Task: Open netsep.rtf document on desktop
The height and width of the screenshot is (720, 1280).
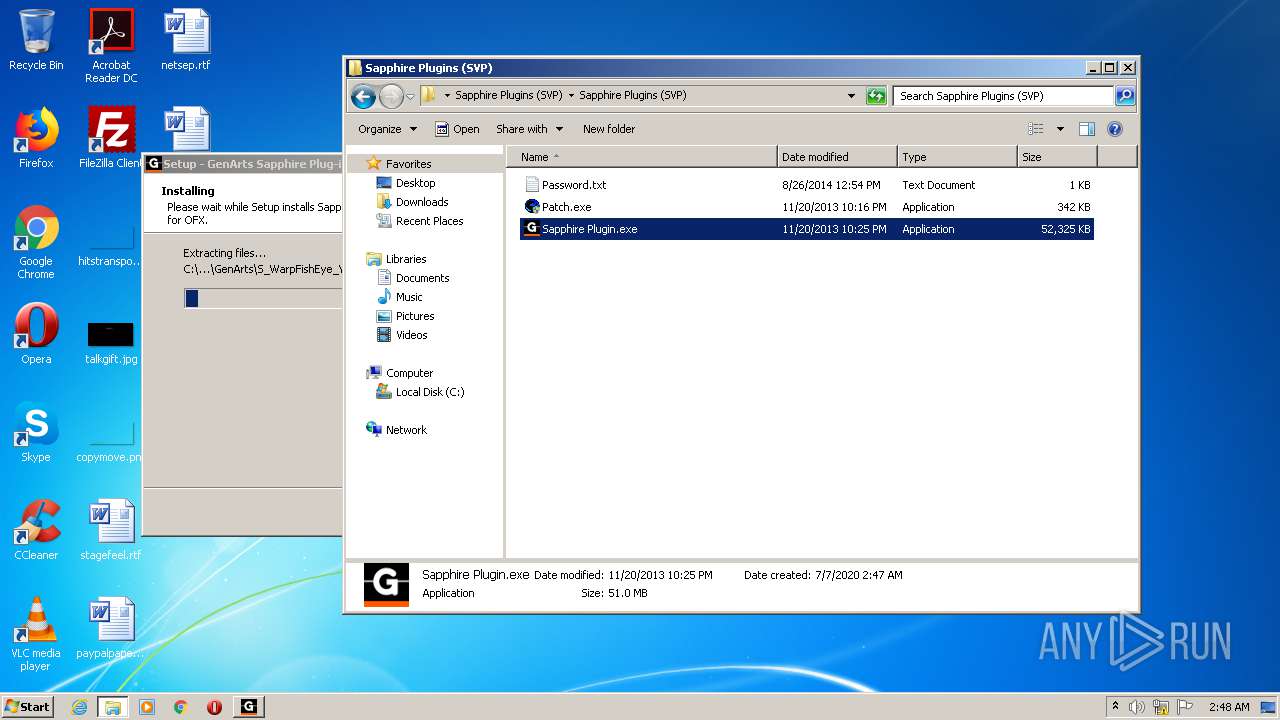Action: pyautogui.click(x=186, y=40)
